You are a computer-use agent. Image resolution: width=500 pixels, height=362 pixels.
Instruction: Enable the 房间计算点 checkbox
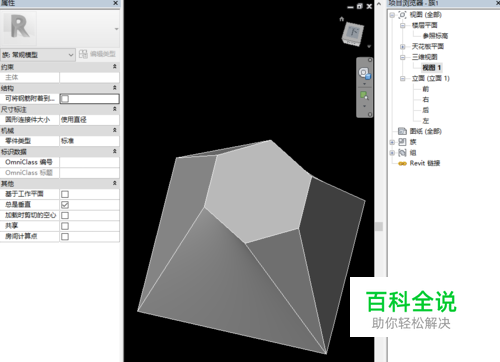[x=65, y=237]
